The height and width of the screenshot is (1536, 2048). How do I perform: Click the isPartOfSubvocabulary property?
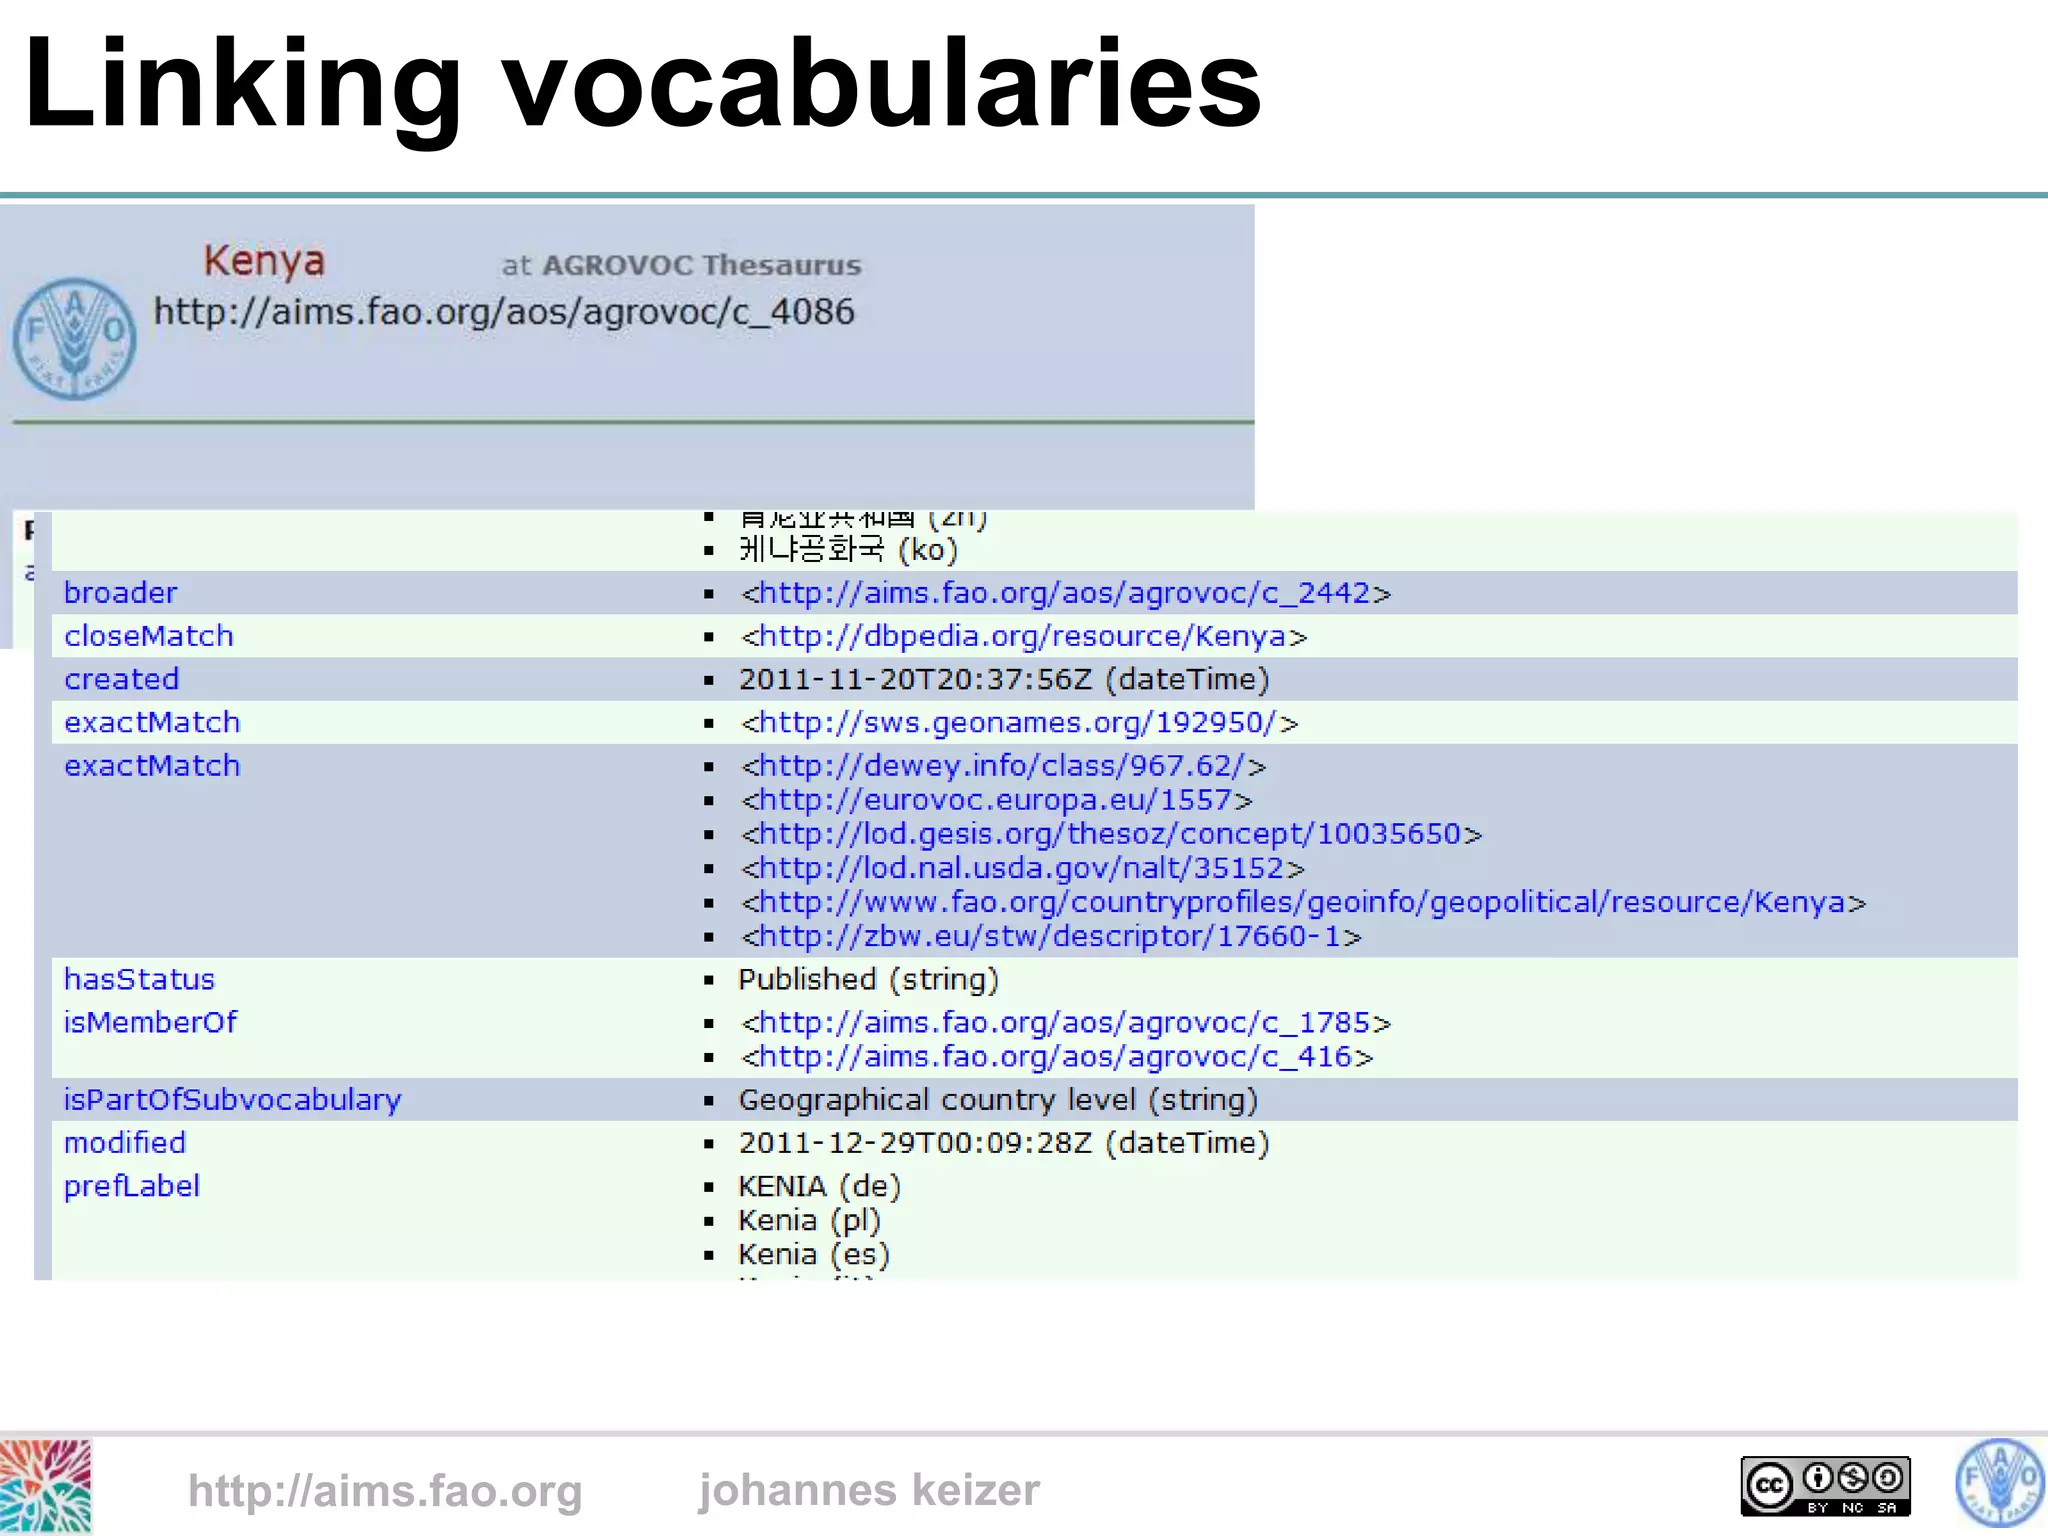[x=232, y=1100]
